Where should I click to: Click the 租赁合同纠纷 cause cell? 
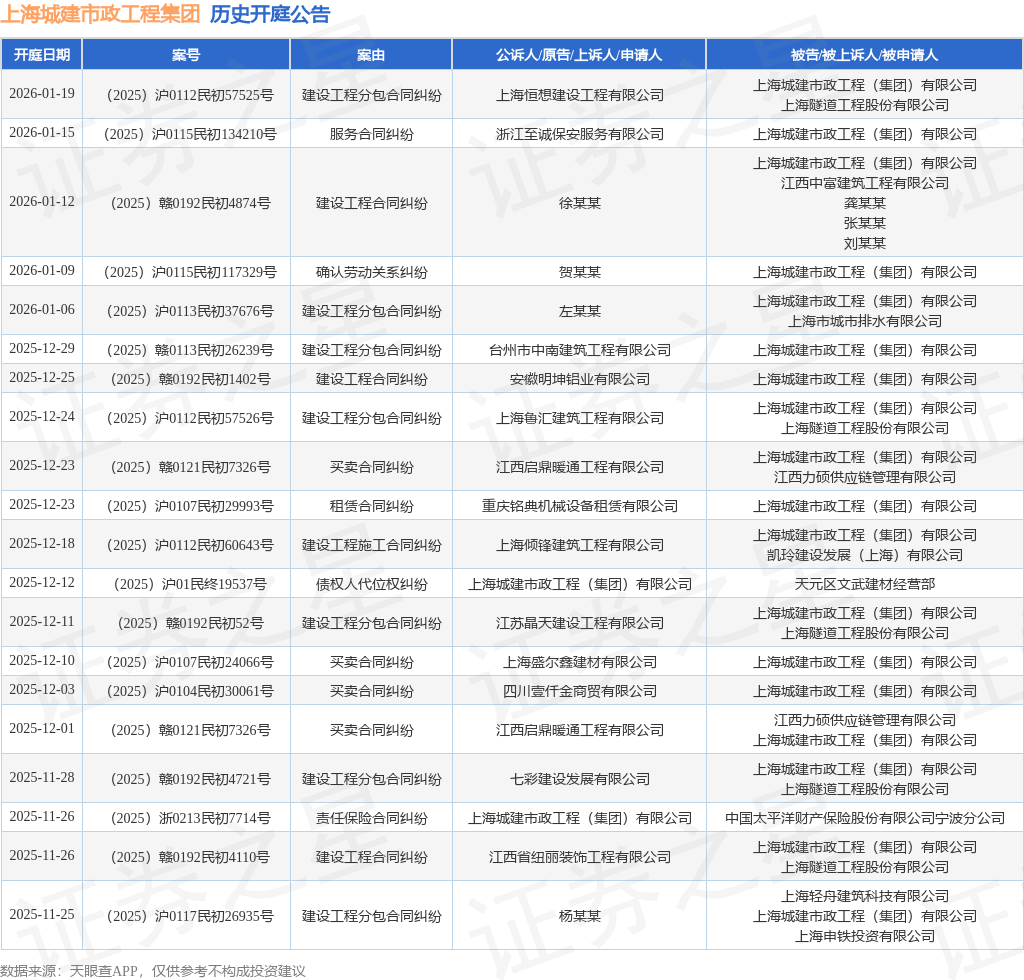pyautogui.click(x=371, y=507)
